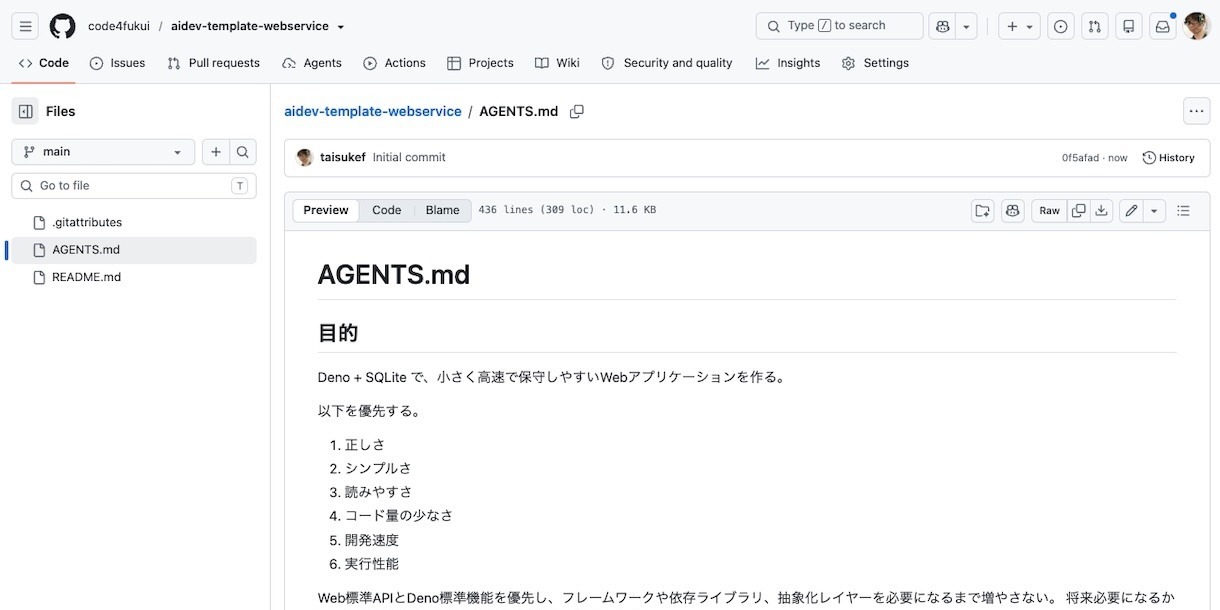The image size is (1220, 610).
Task: Switch to the Code tab
Action: pos(44,63)
